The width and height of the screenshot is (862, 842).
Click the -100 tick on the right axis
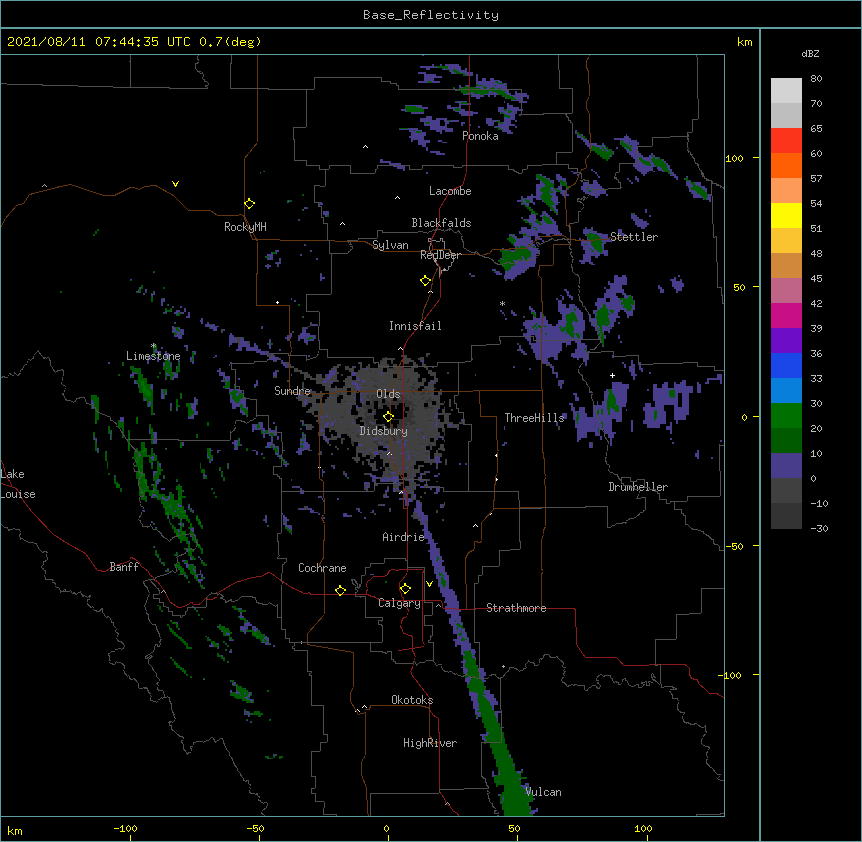tap(730, 675)
